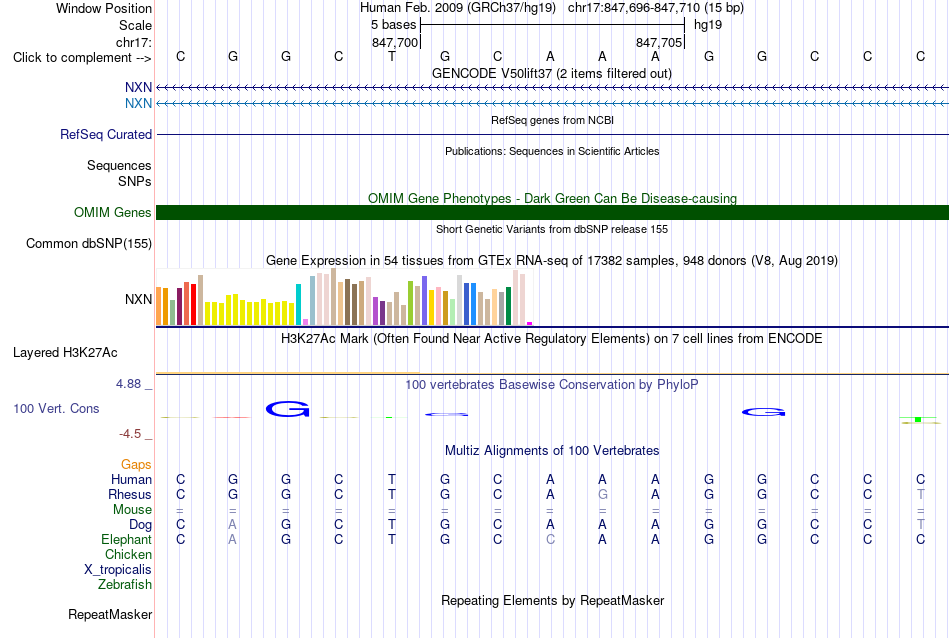
Task: Click the Zebrafish species label
Action: click(x=124, y=585)
